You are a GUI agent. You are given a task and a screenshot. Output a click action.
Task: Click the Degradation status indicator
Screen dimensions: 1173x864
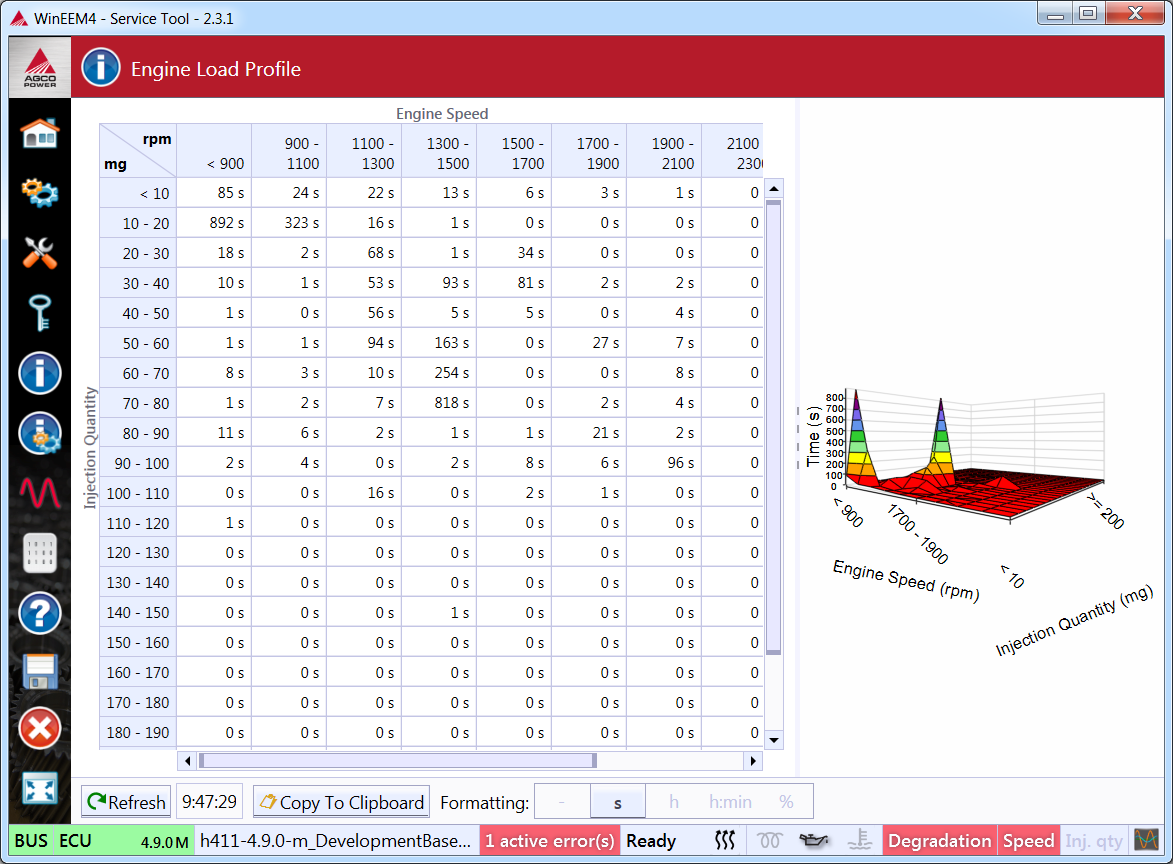939,841
